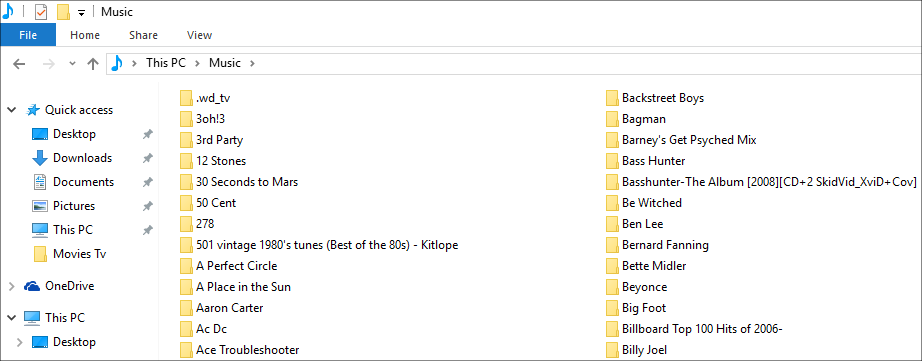Click pin icon next to Pictures

148,206
